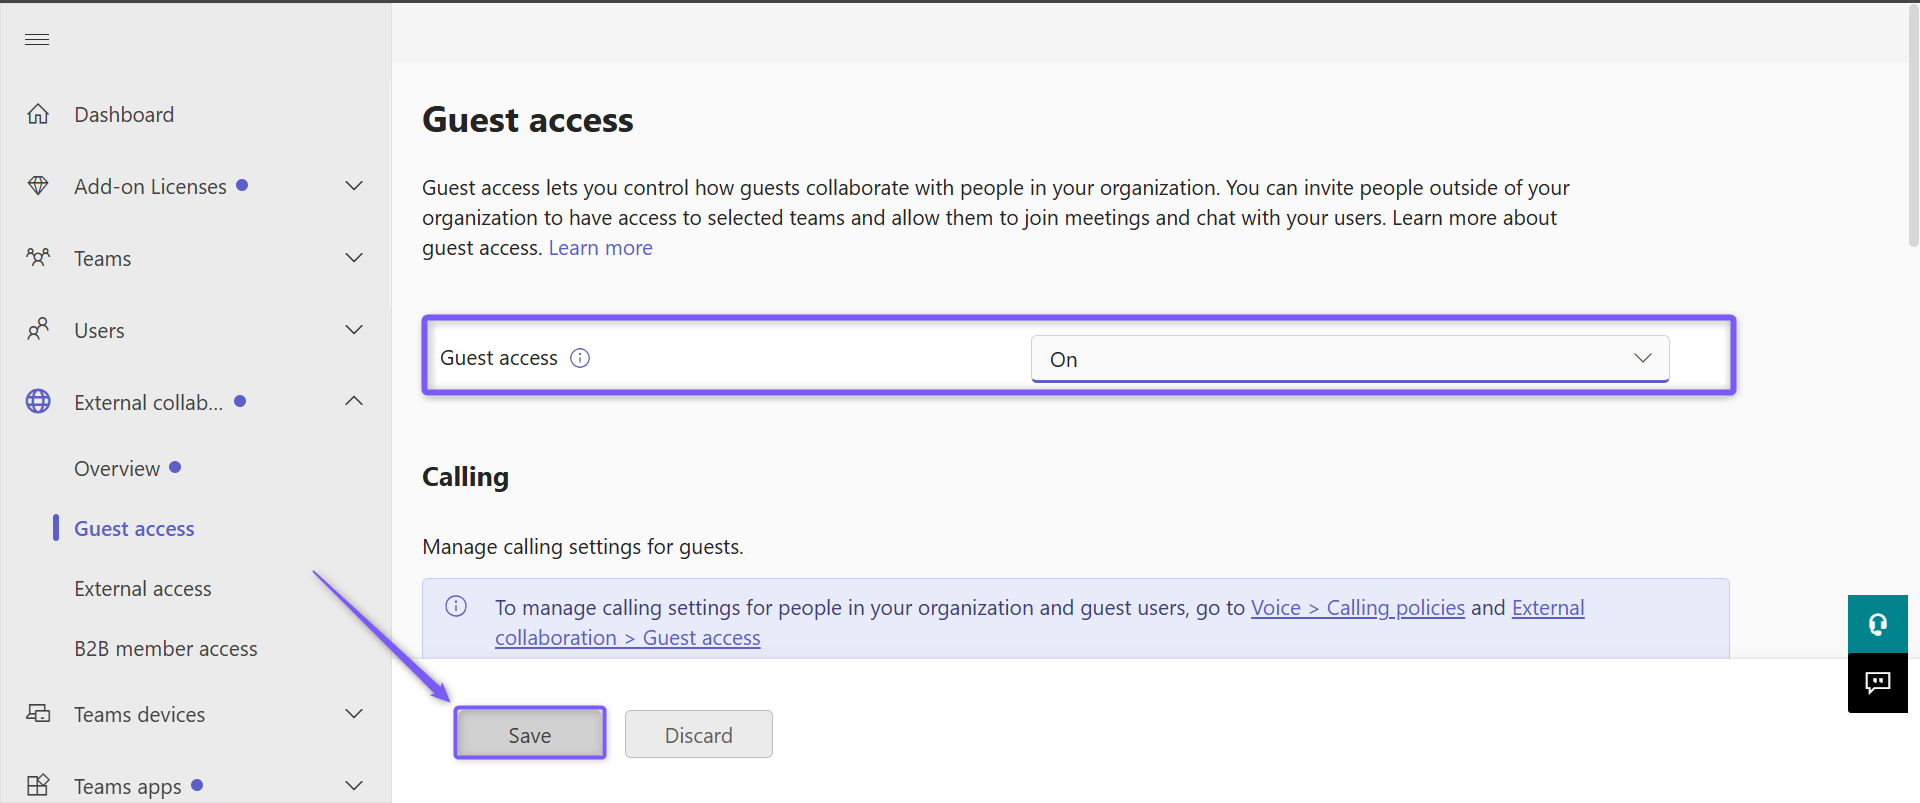This screenshot has width=1920, height=803.
Task: Collapse the External collaboration section
Action: coord(354,402)
